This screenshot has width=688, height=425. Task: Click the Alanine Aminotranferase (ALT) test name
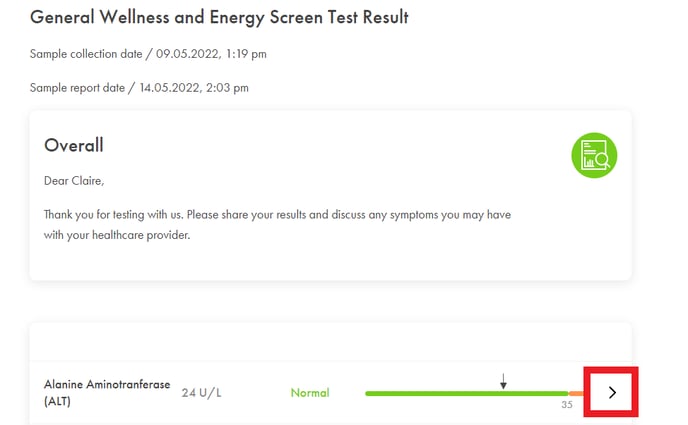[107, 393]
